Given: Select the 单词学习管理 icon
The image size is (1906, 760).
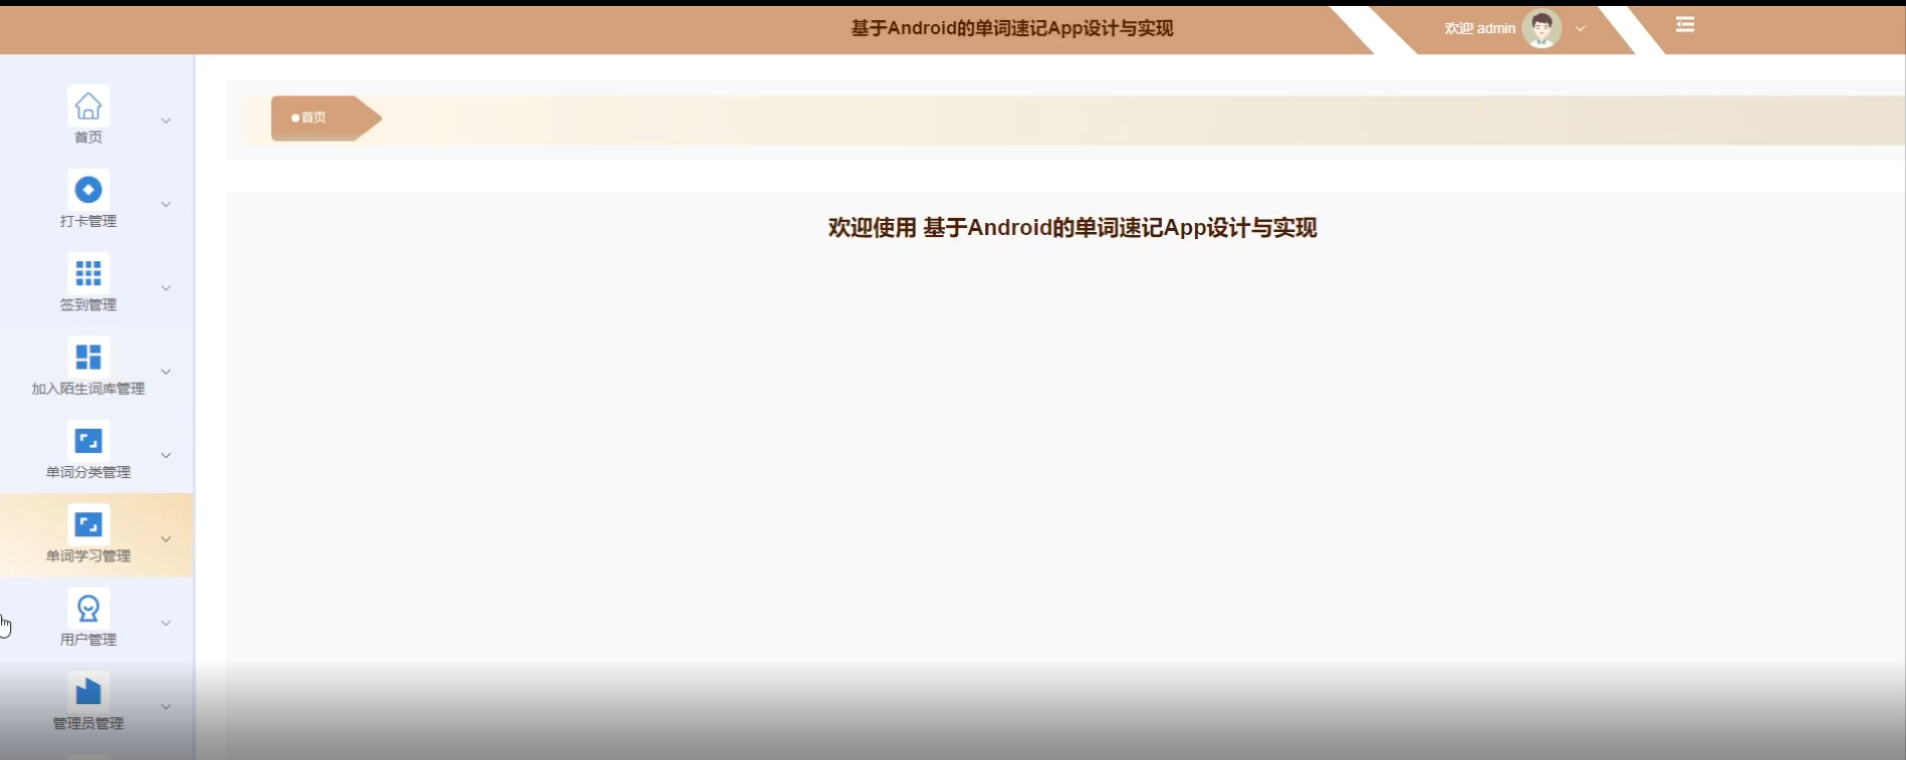Looking at the screenshot, I should click(88, 525).
